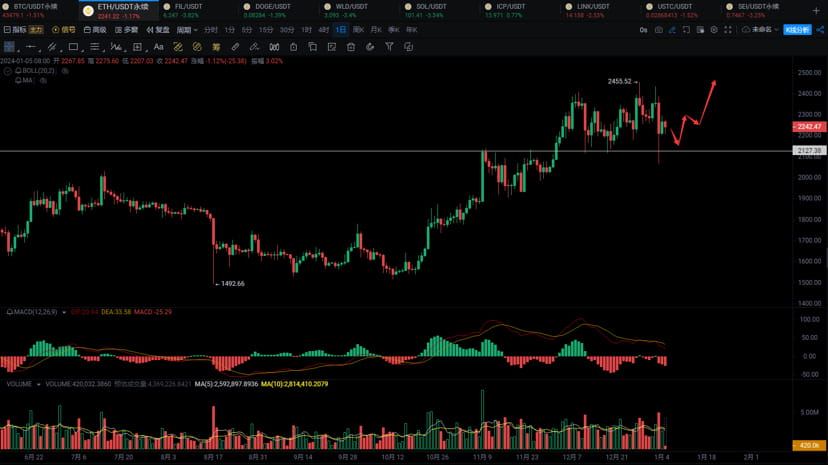
Task: Click the second gold circle tool icon
Action: pyautogui.click(x=197, y=47)
